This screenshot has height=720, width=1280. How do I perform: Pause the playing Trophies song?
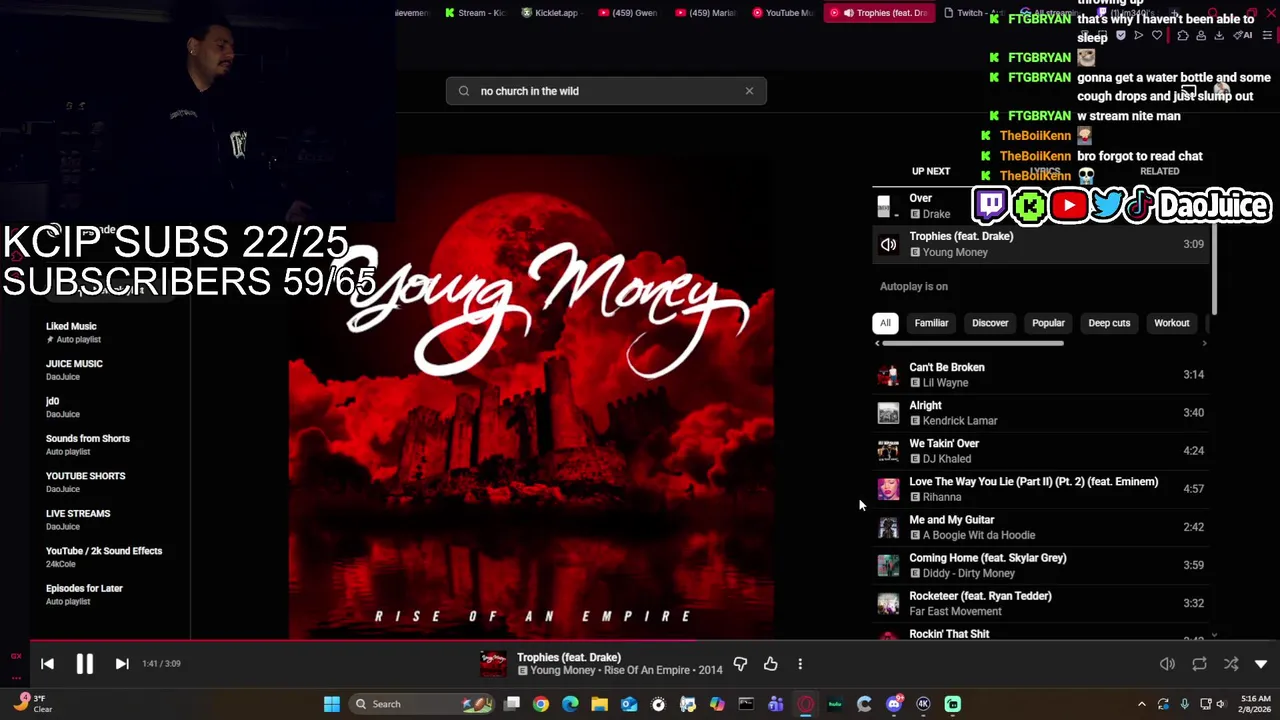[x=84, y=663]
